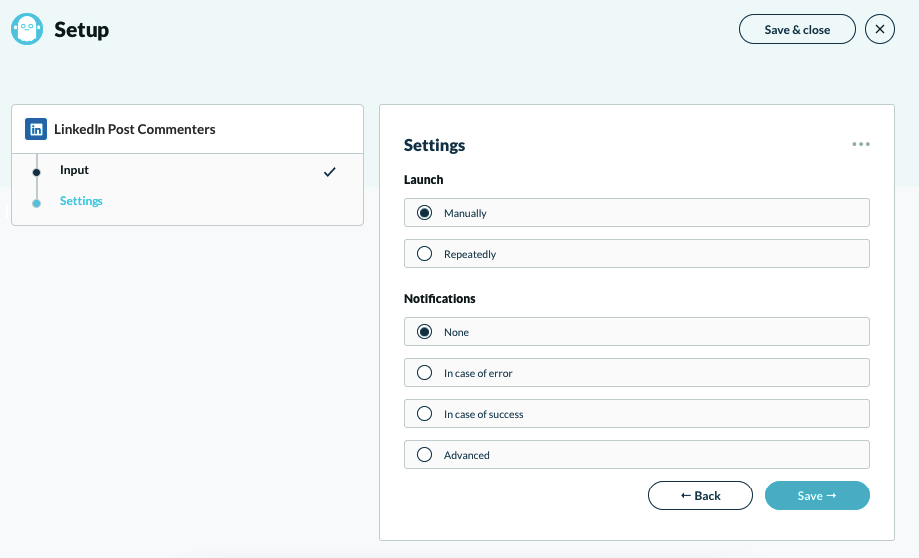Click the Settings step bullet marker
This screenshot has width=919, height=558.
coord(36,203)
